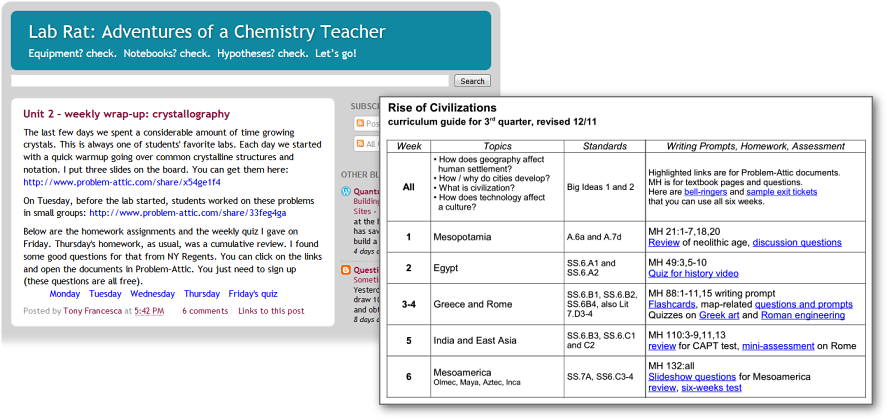Image resolution: width=888 pixels, height=420 pixels.
Task: Select the India and East Asia cell
Action: coord(497,341)
